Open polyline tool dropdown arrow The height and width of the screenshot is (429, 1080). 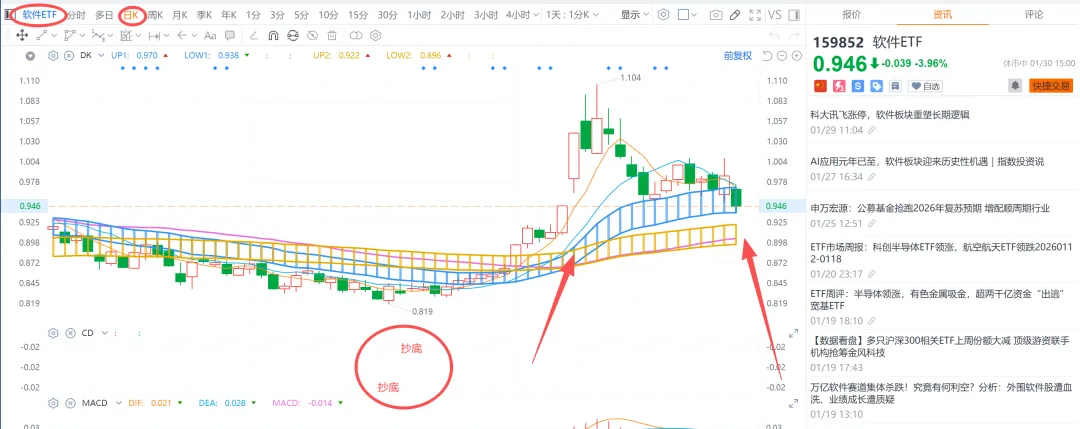click(82, 35)
